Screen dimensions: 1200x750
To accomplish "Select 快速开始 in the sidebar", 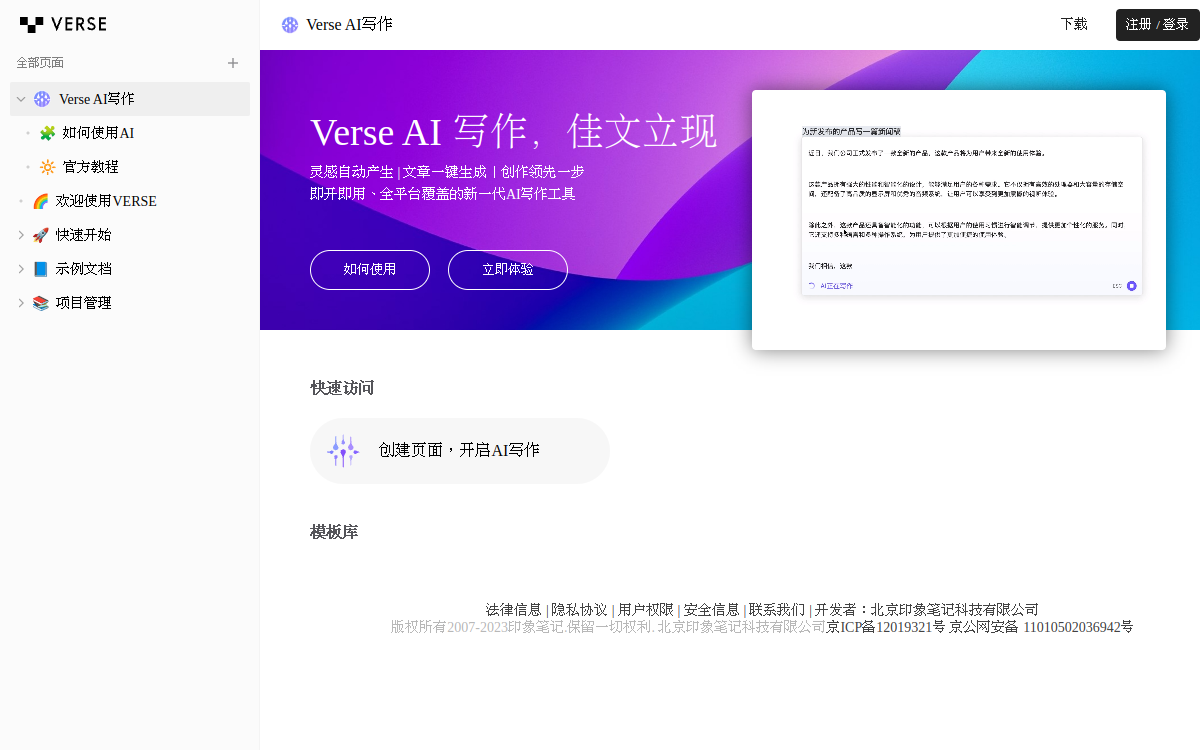I will [84, 235].
